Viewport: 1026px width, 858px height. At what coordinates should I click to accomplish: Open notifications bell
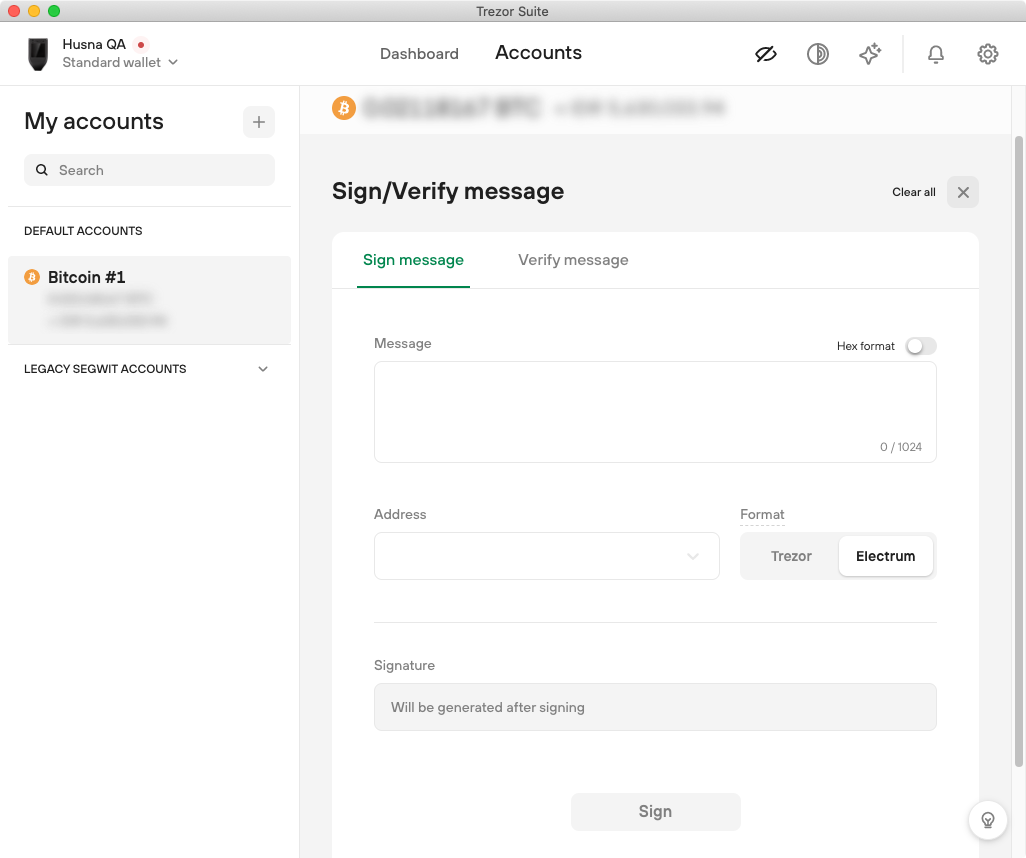pyautogui.click(x=936, y=54)
